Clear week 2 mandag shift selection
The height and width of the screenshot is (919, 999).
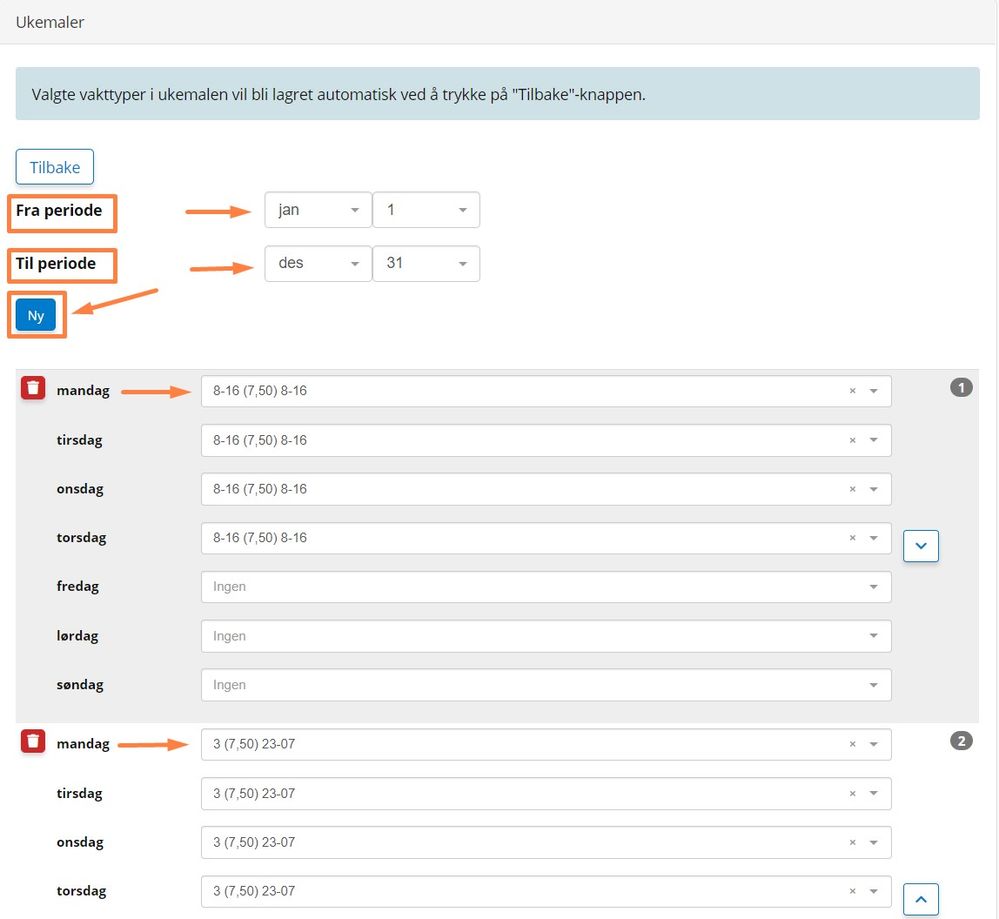(852, 744)
